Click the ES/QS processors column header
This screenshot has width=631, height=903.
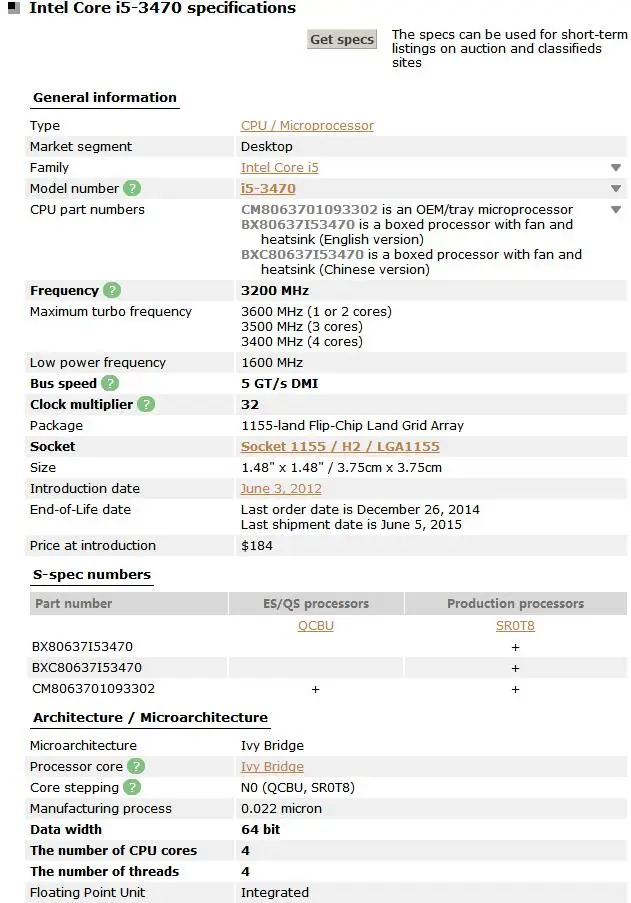[316, 603]
